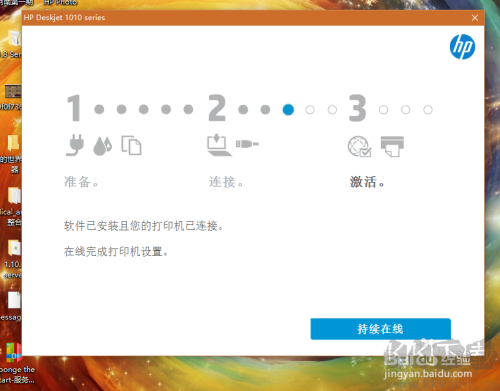Click the power plug icon under step 1
Viewport: 500px width, 391px height.
(x=75, y=145)
